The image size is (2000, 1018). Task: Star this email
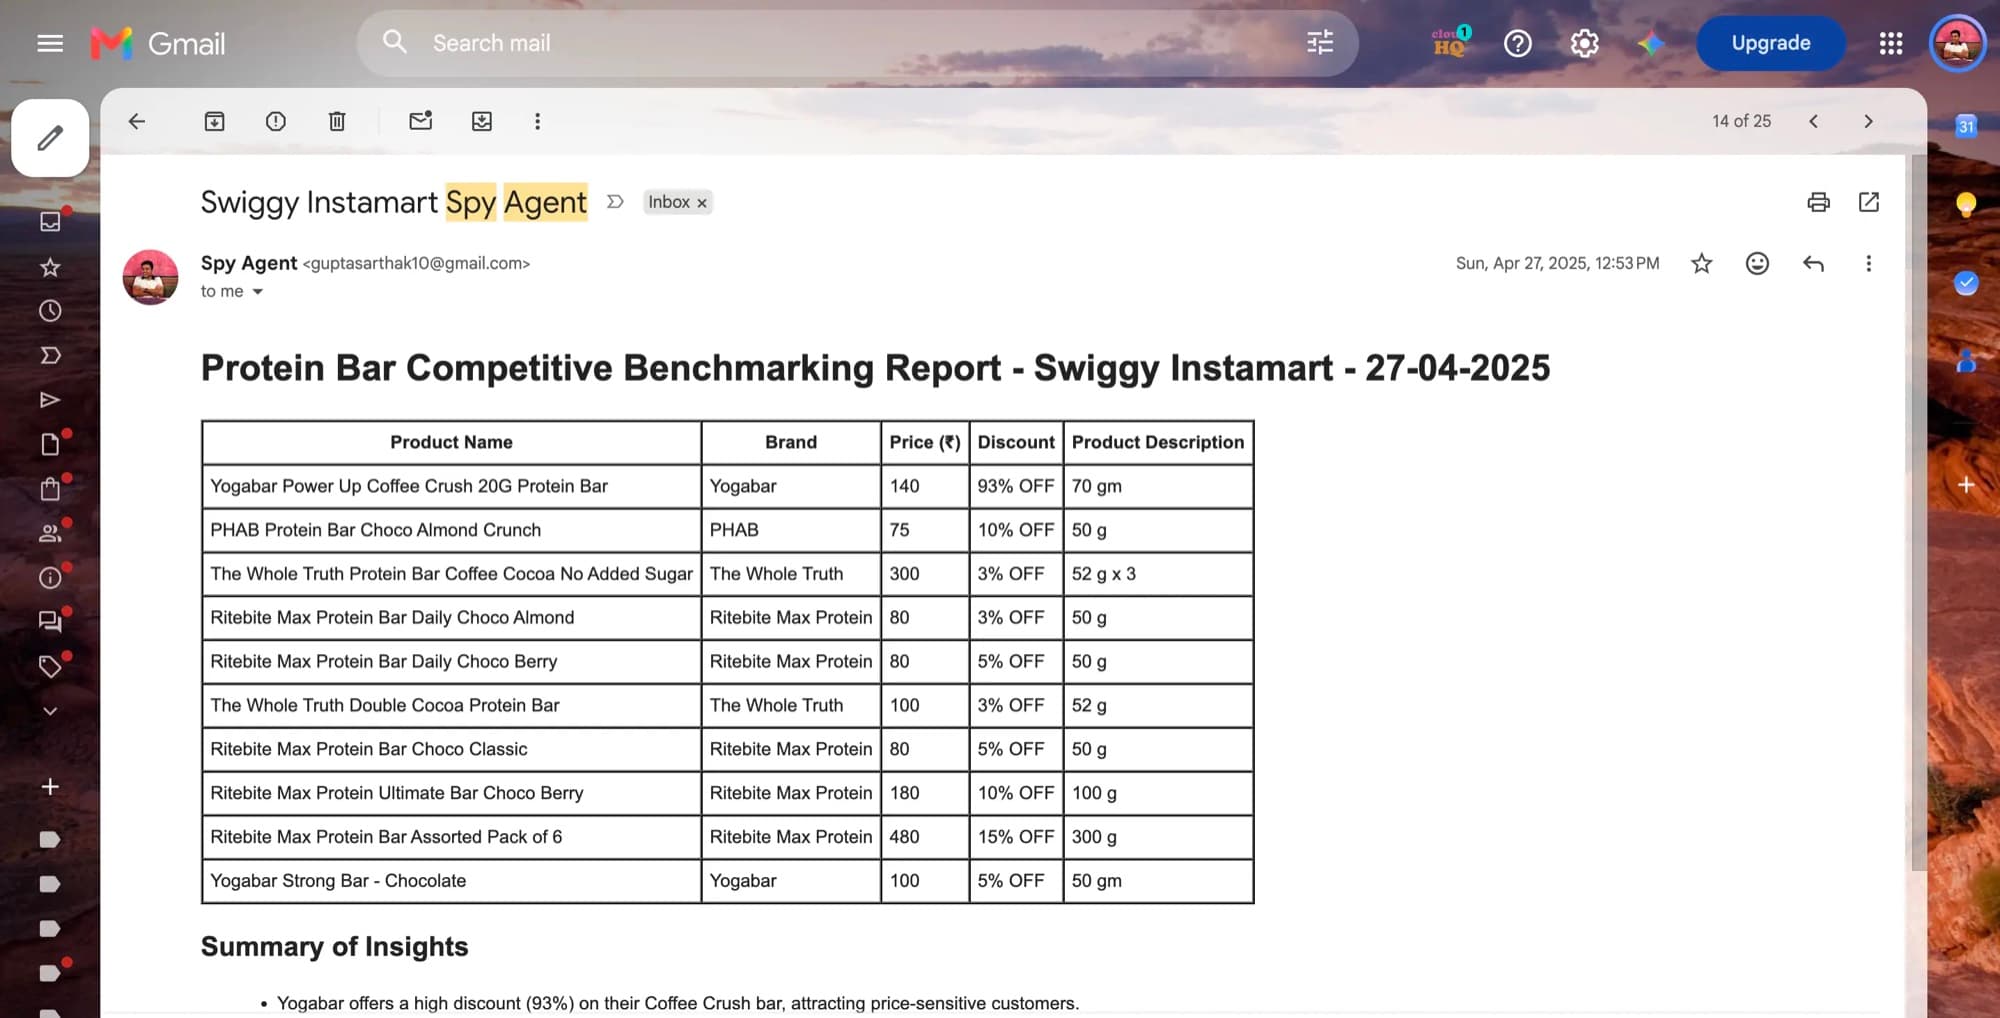click(x=1701, y=263)
